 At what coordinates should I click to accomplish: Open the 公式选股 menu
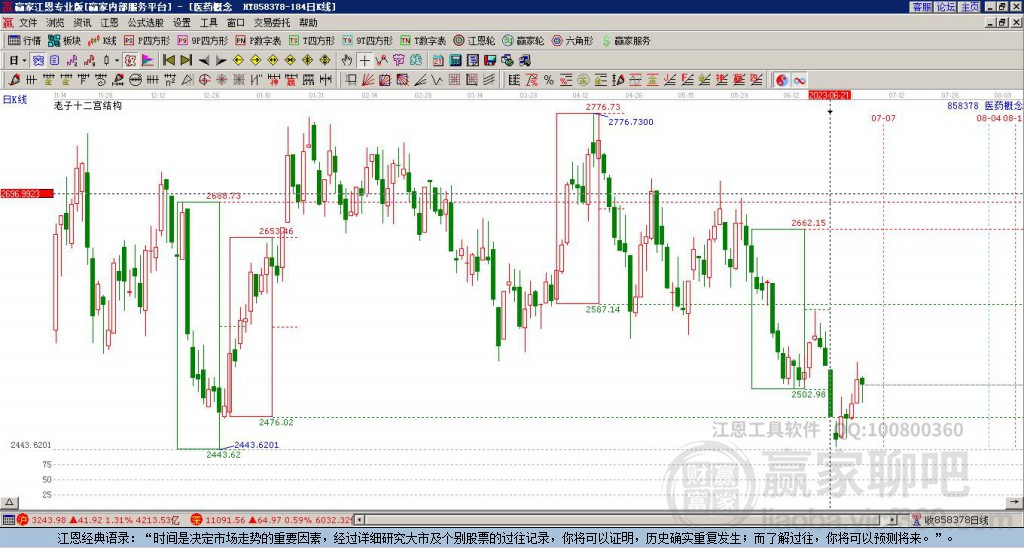(146, 23)
